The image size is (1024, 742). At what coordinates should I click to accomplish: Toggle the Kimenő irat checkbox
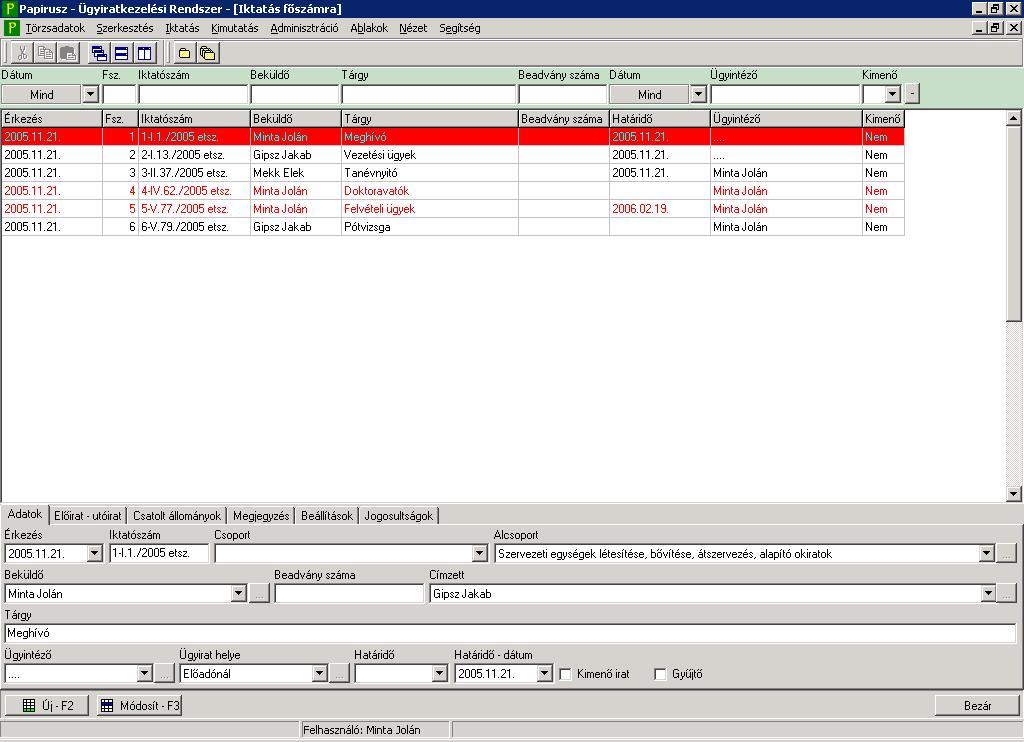click(566, 674)
